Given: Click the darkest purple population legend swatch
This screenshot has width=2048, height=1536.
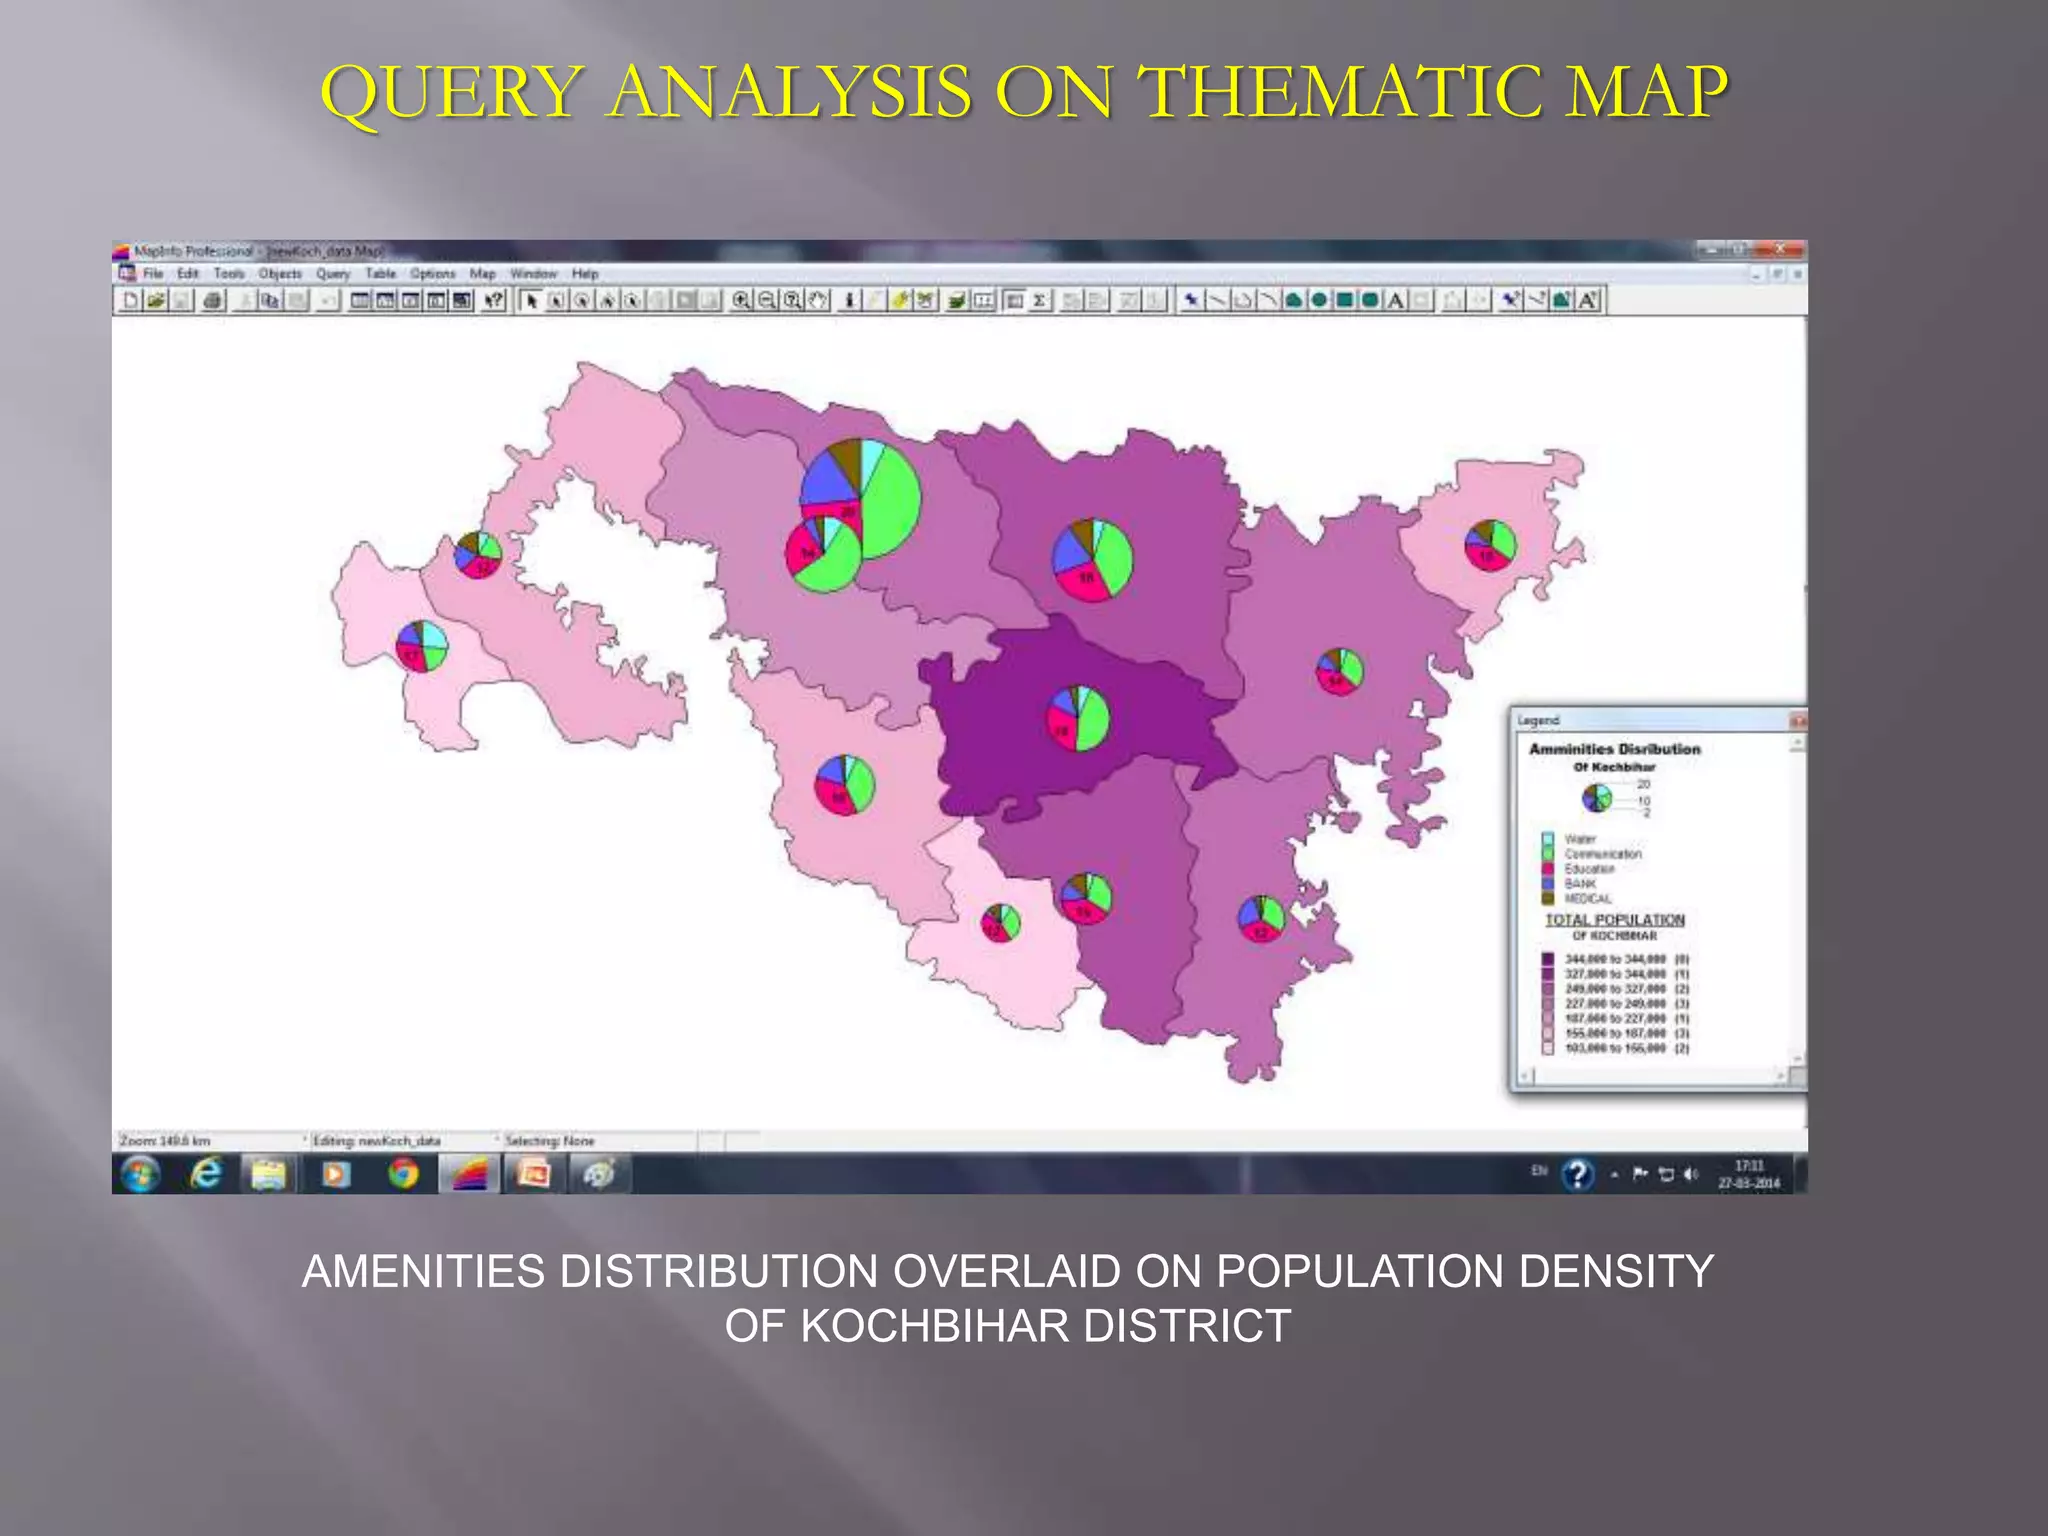Looking at the screenshot, I should [1548, 959].
